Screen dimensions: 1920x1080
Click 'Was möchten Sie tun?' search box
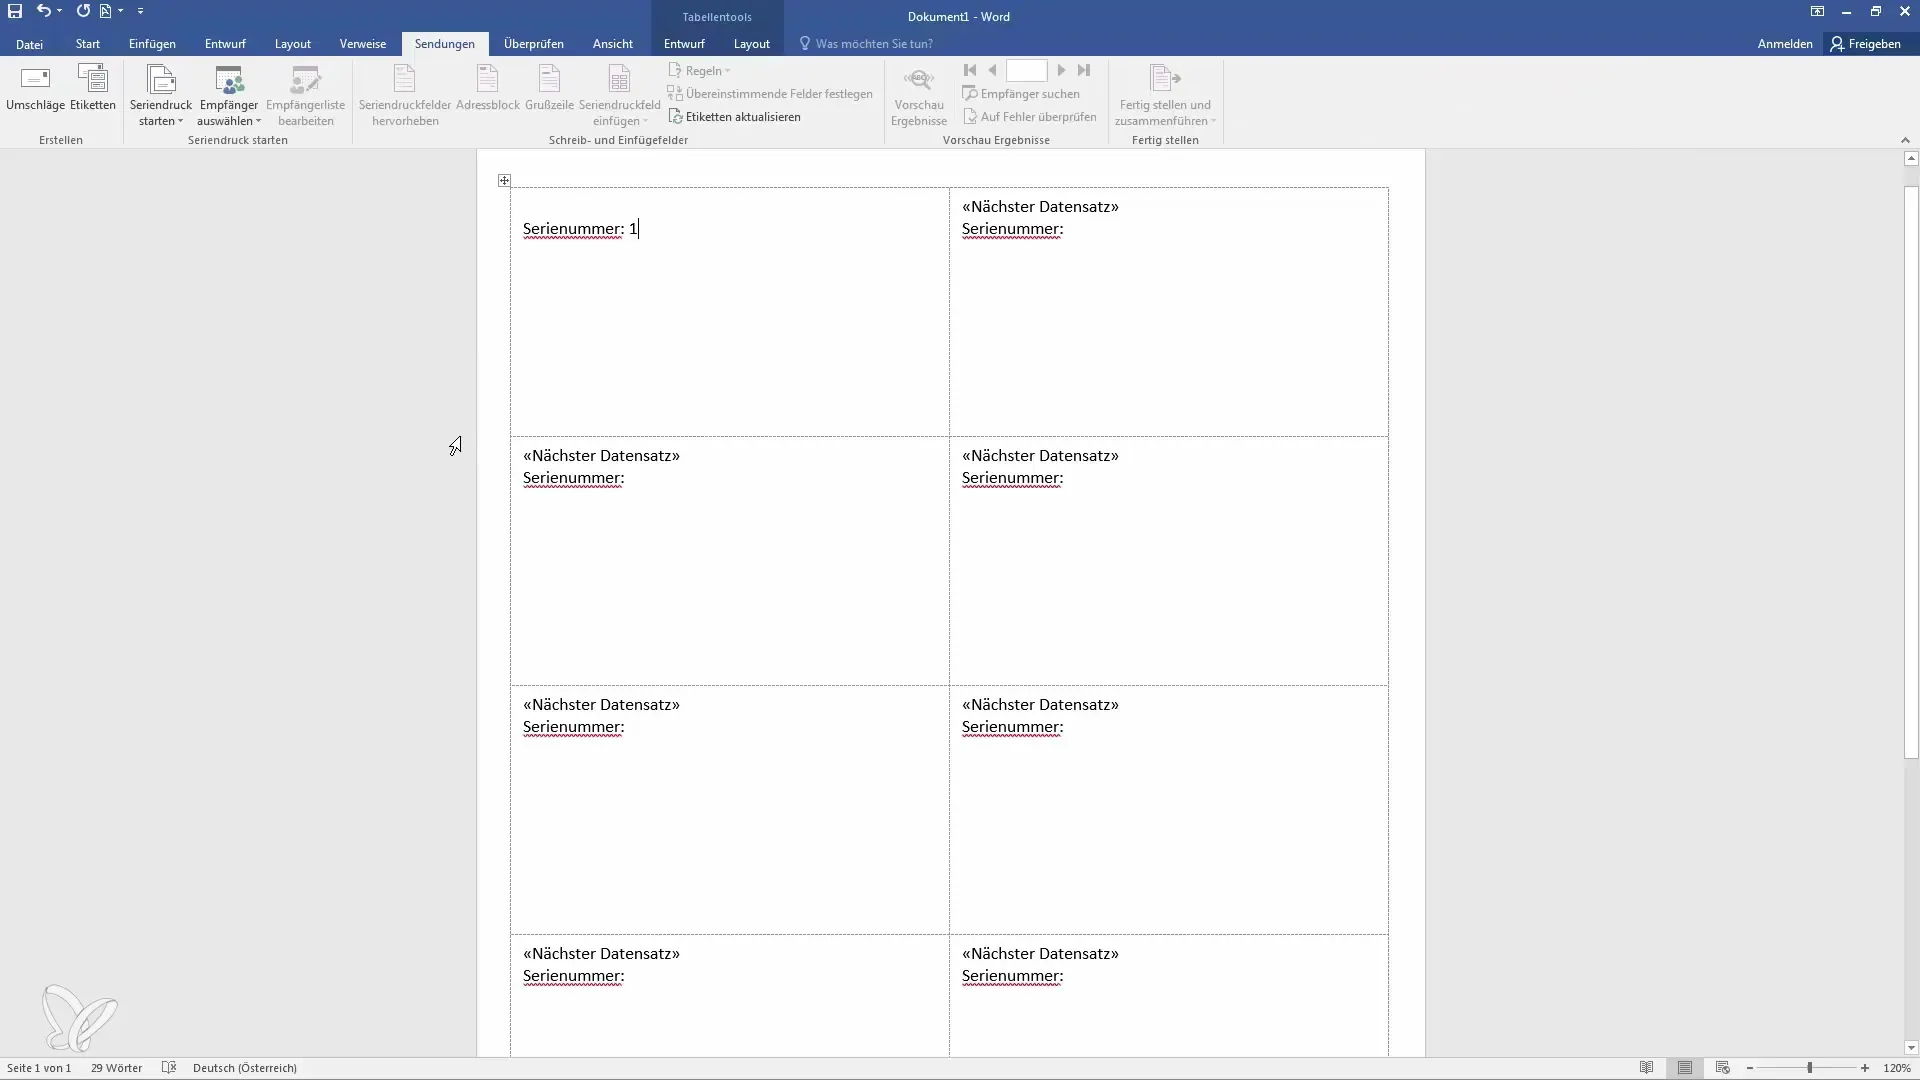click(866, 44)
